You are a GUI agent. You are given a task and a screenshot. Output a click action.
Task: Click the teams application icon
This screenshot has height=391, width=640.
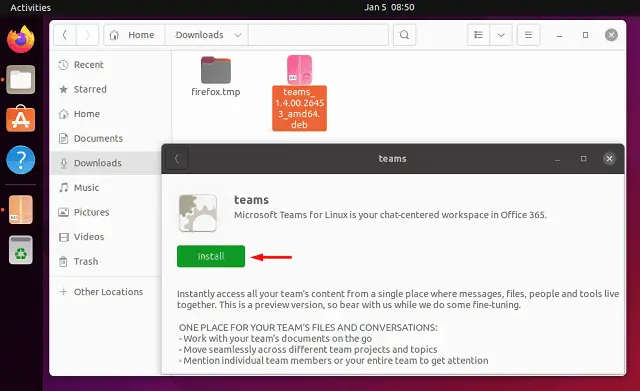tap(198, 213)
